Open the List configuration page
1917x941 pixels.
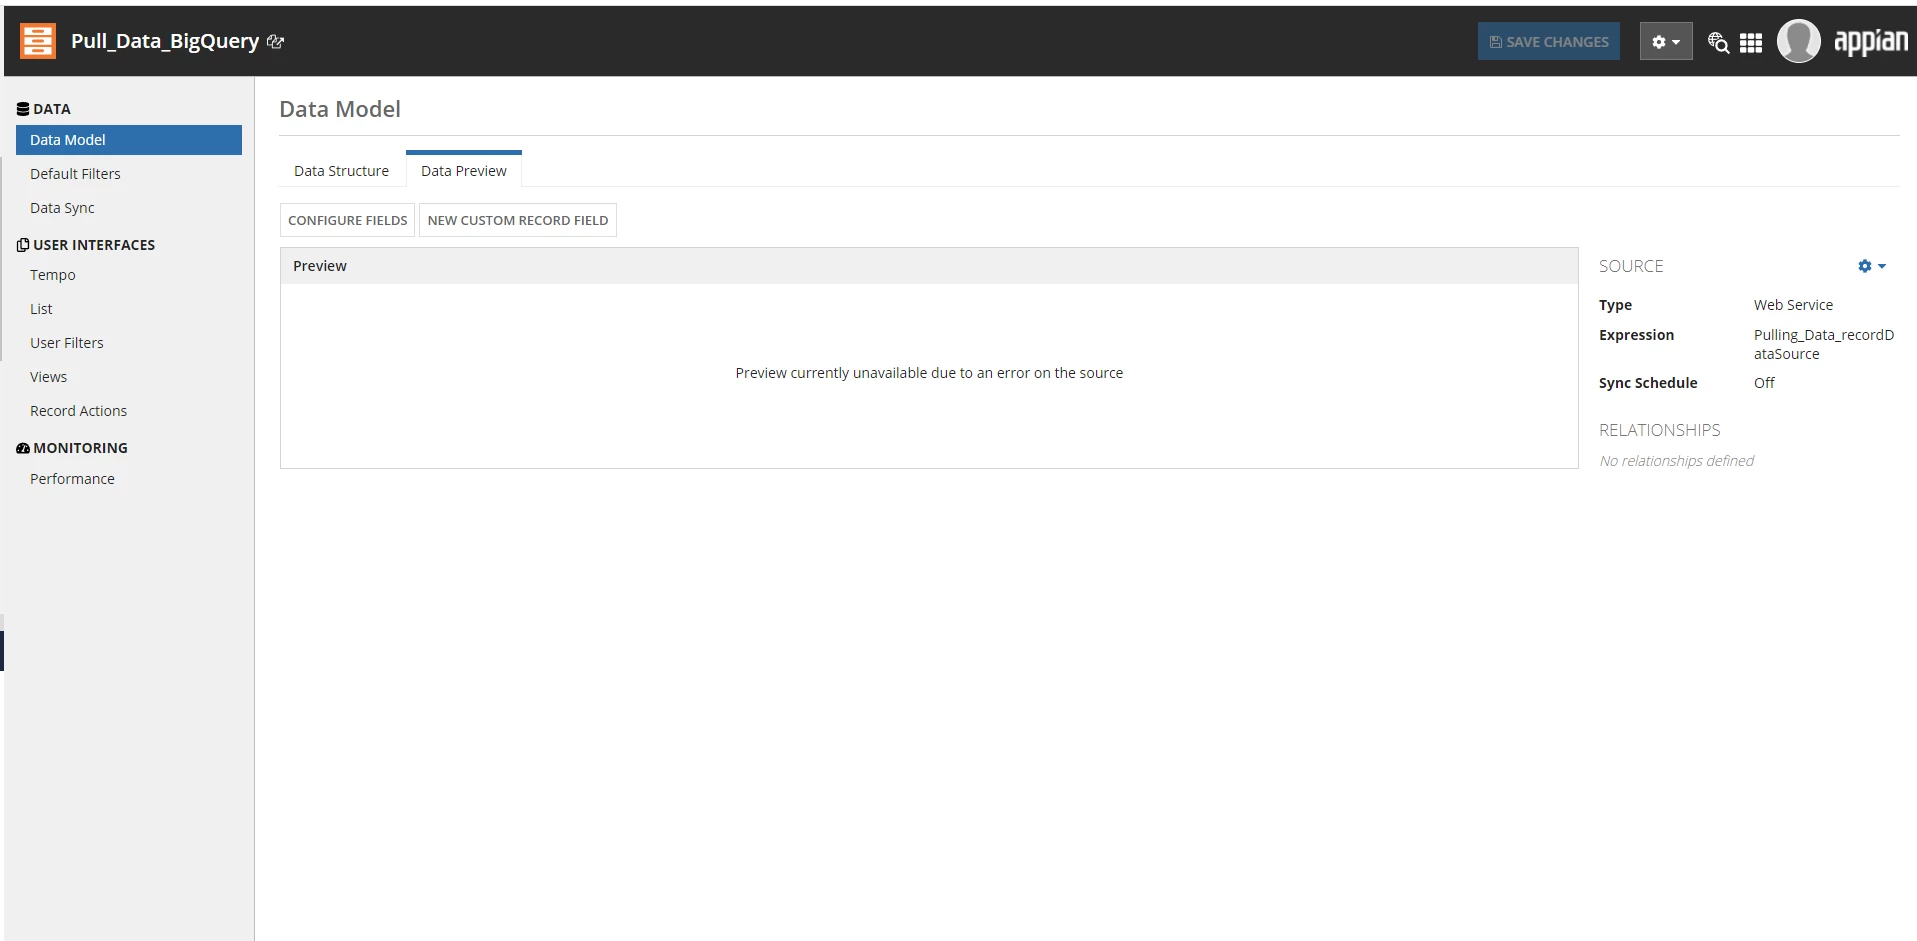point(41,309)
